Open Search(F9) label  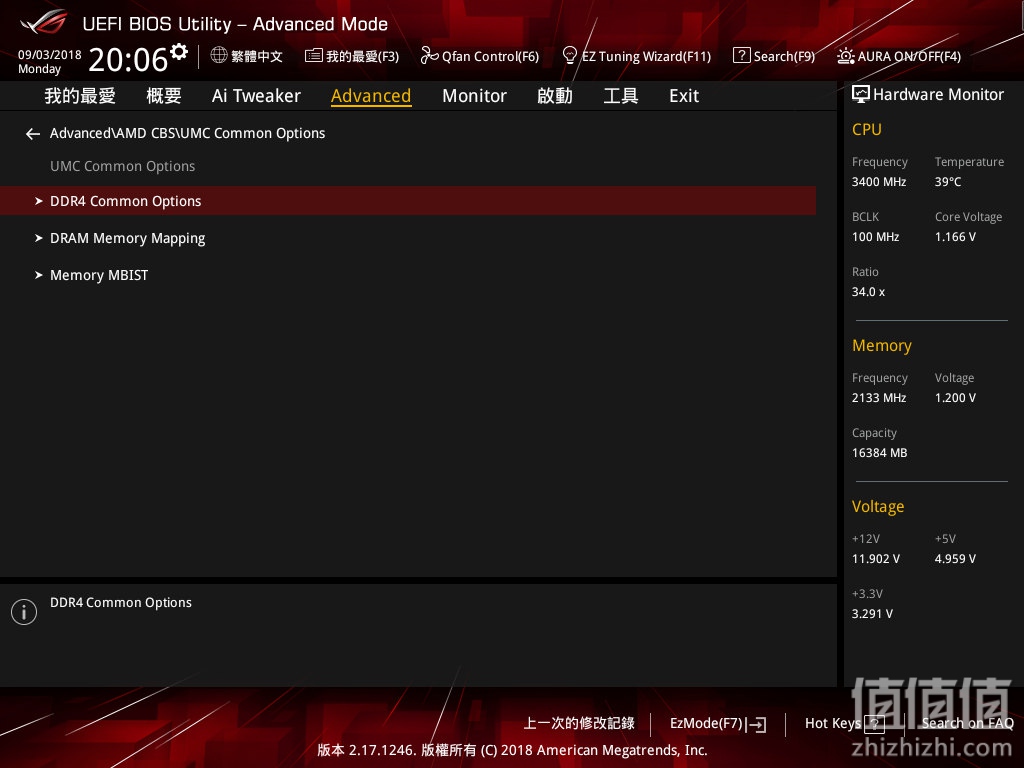click(x=784, y=56)
